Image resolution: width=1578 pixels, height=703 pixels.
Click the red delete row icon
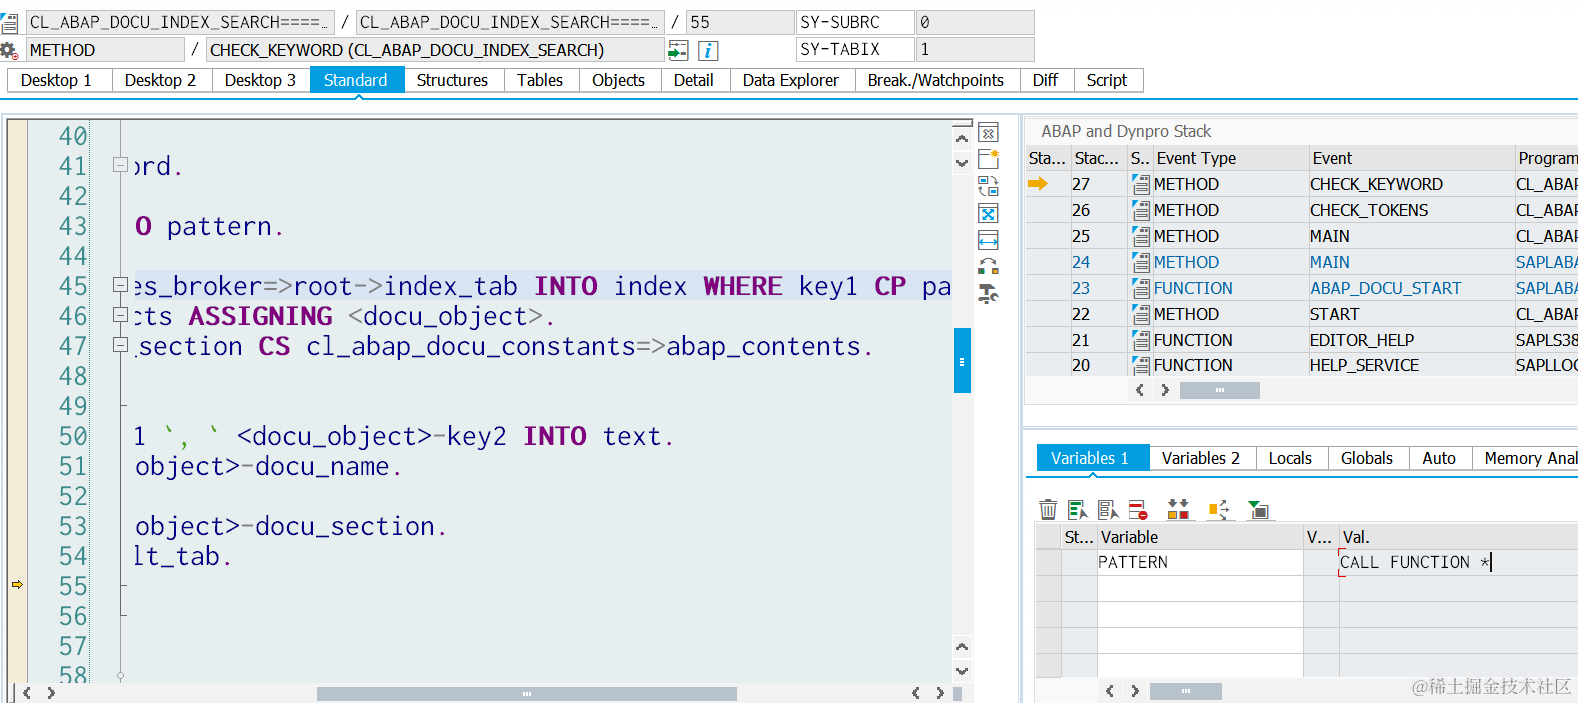[x=1138, y=510]
